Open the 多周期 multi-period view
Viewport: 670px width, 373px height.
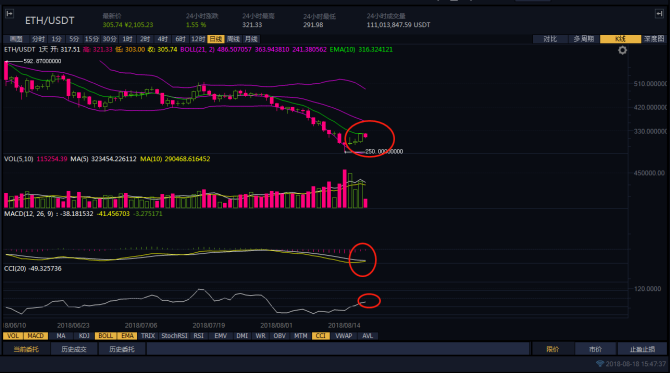tap(584, 39)
